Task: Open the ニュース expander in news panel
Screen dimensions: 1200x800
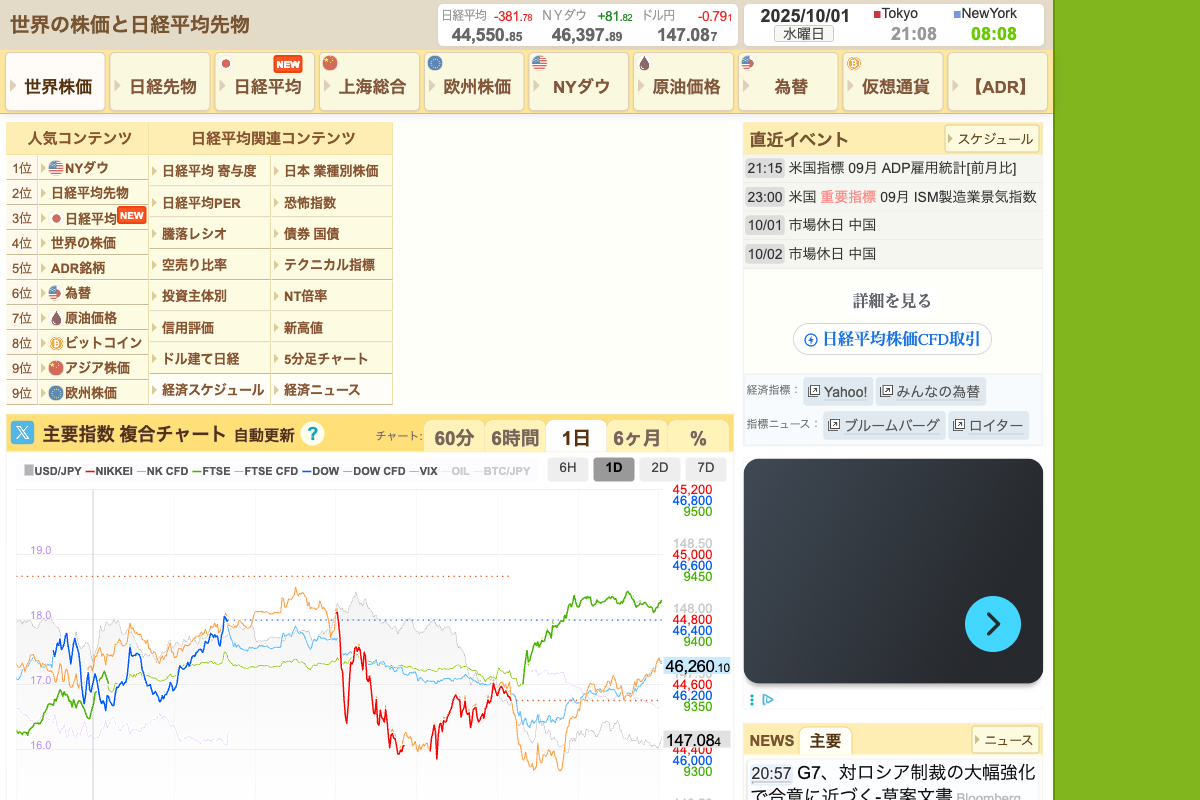Action: tap(1005, 740)
